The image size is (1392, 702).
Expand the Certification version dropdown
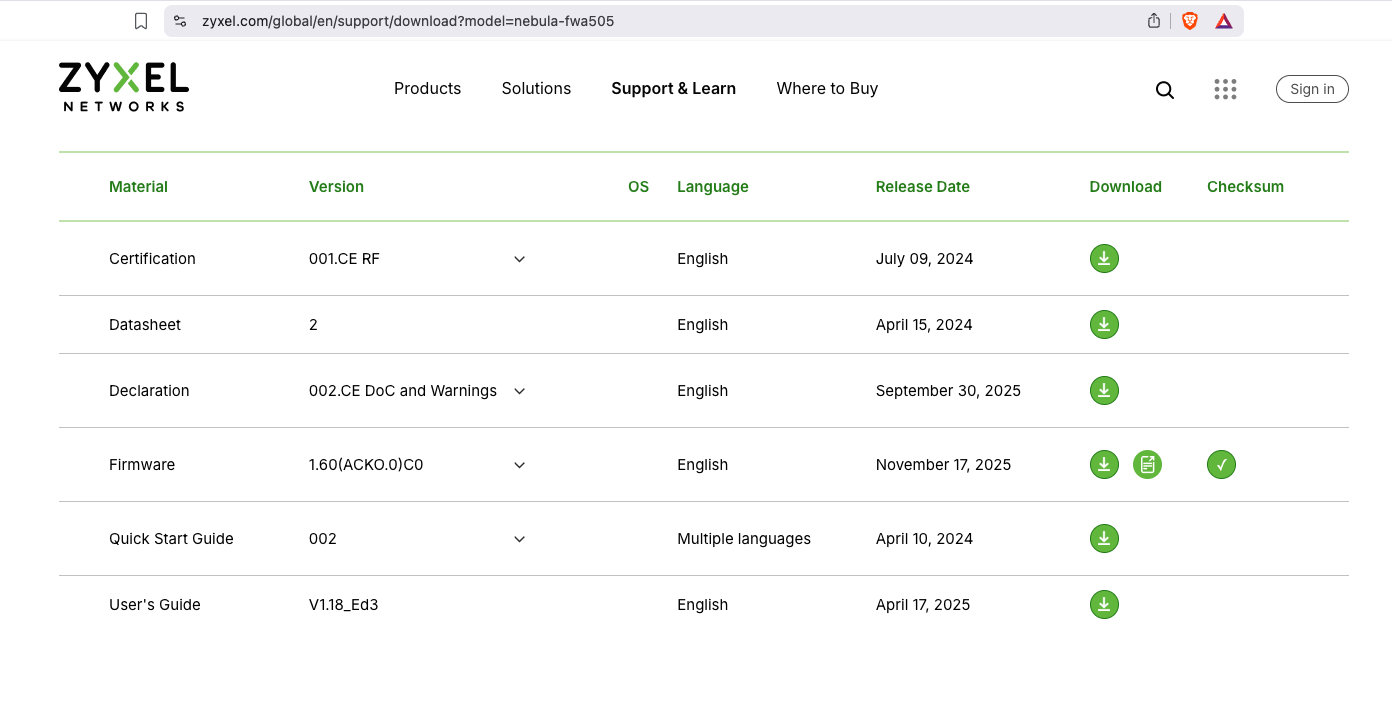[519, 259]
